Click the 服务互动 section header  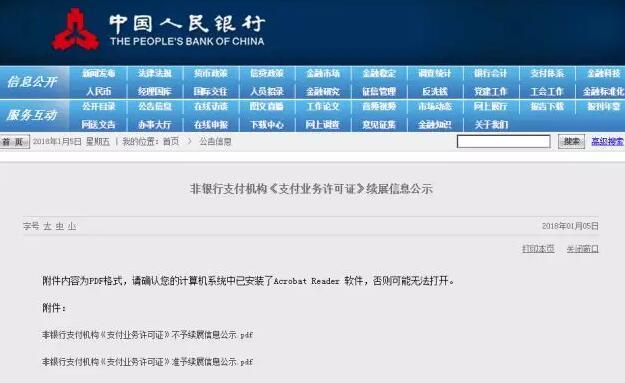point(32,115)
